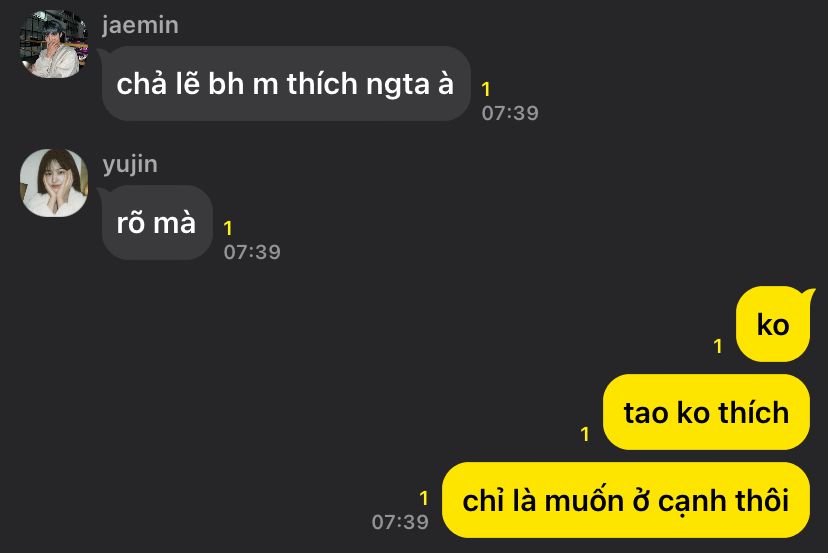Screen dimensions: 828x553
Task: Tap the 07:39 timestamp under jaemin's message
Action: pyautogui.click(x=510, y=113)
